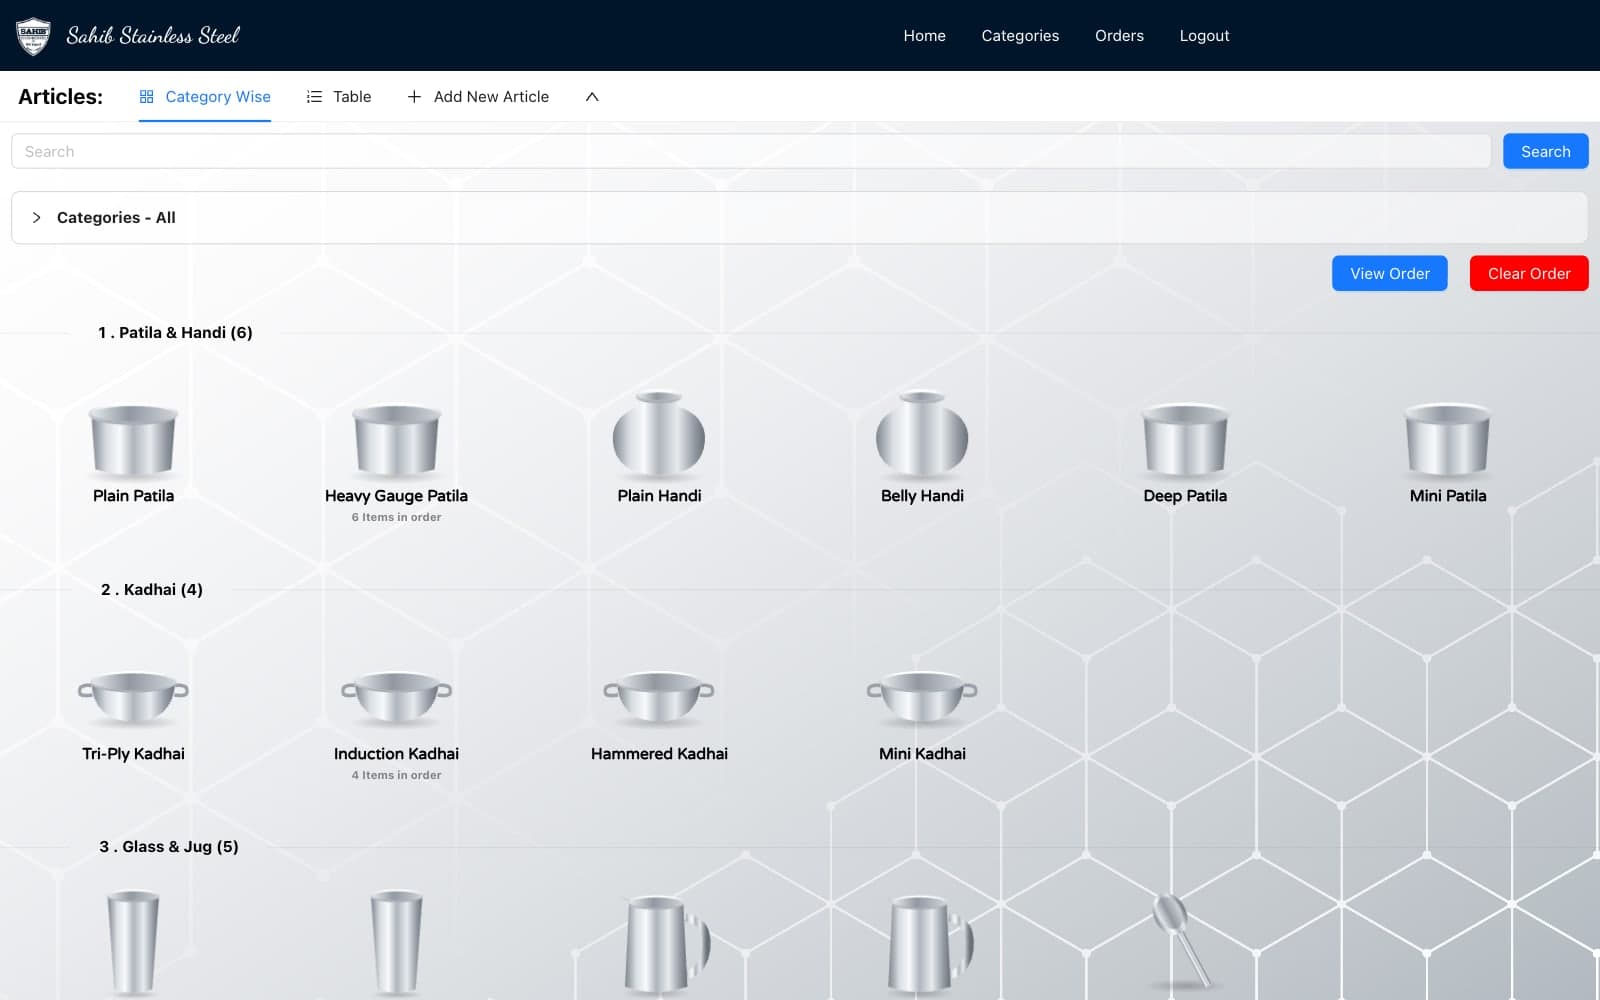Click the plus icon for Add New Article

pyautogui.click(x=414, y=97)
